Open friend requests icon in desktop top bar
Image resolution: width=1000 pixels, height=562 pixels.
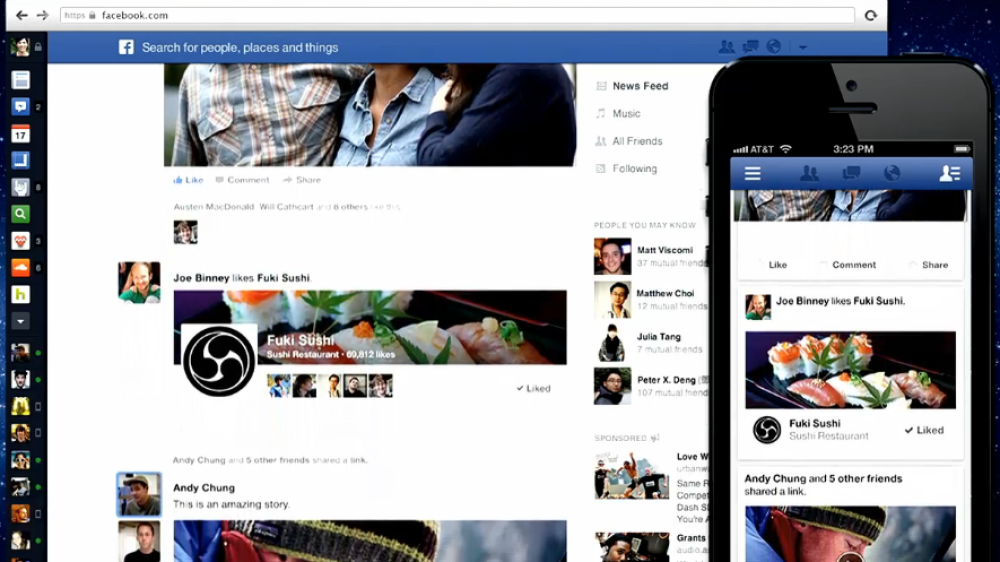(726, 47)
